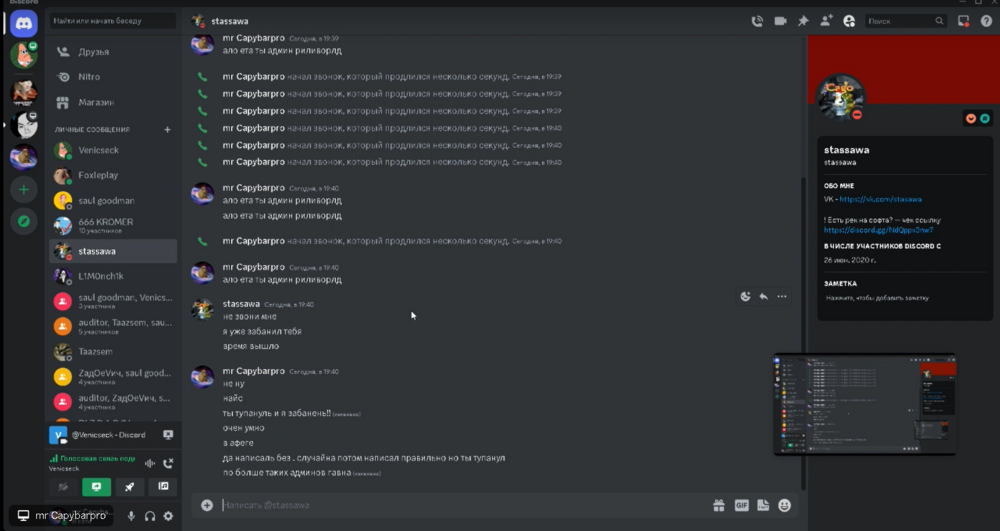Viewport: 1000px width, 531px height.
Task: Open more options for stassawa's message
Action: (x=782, y=296)
